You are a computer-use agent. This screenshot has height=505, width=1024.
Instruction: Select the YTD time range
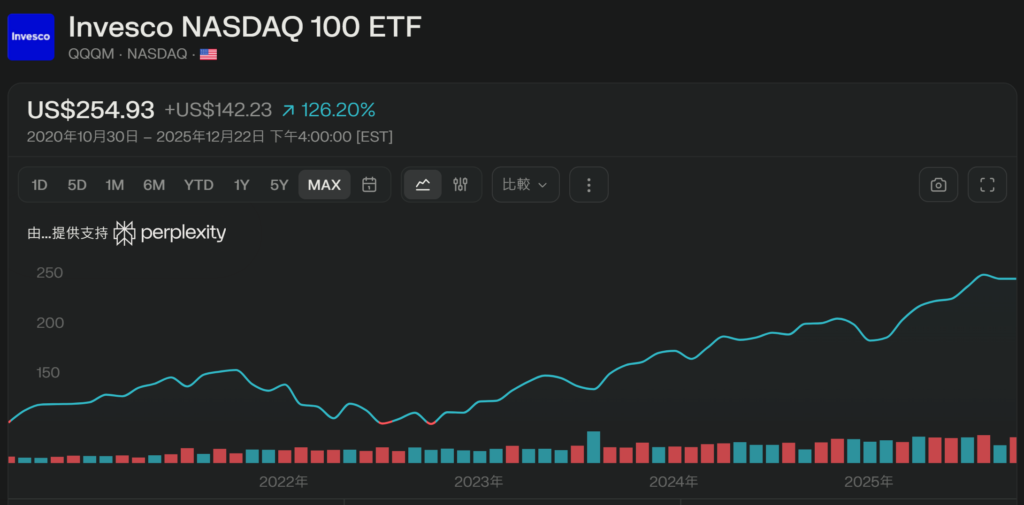[198, 185]
